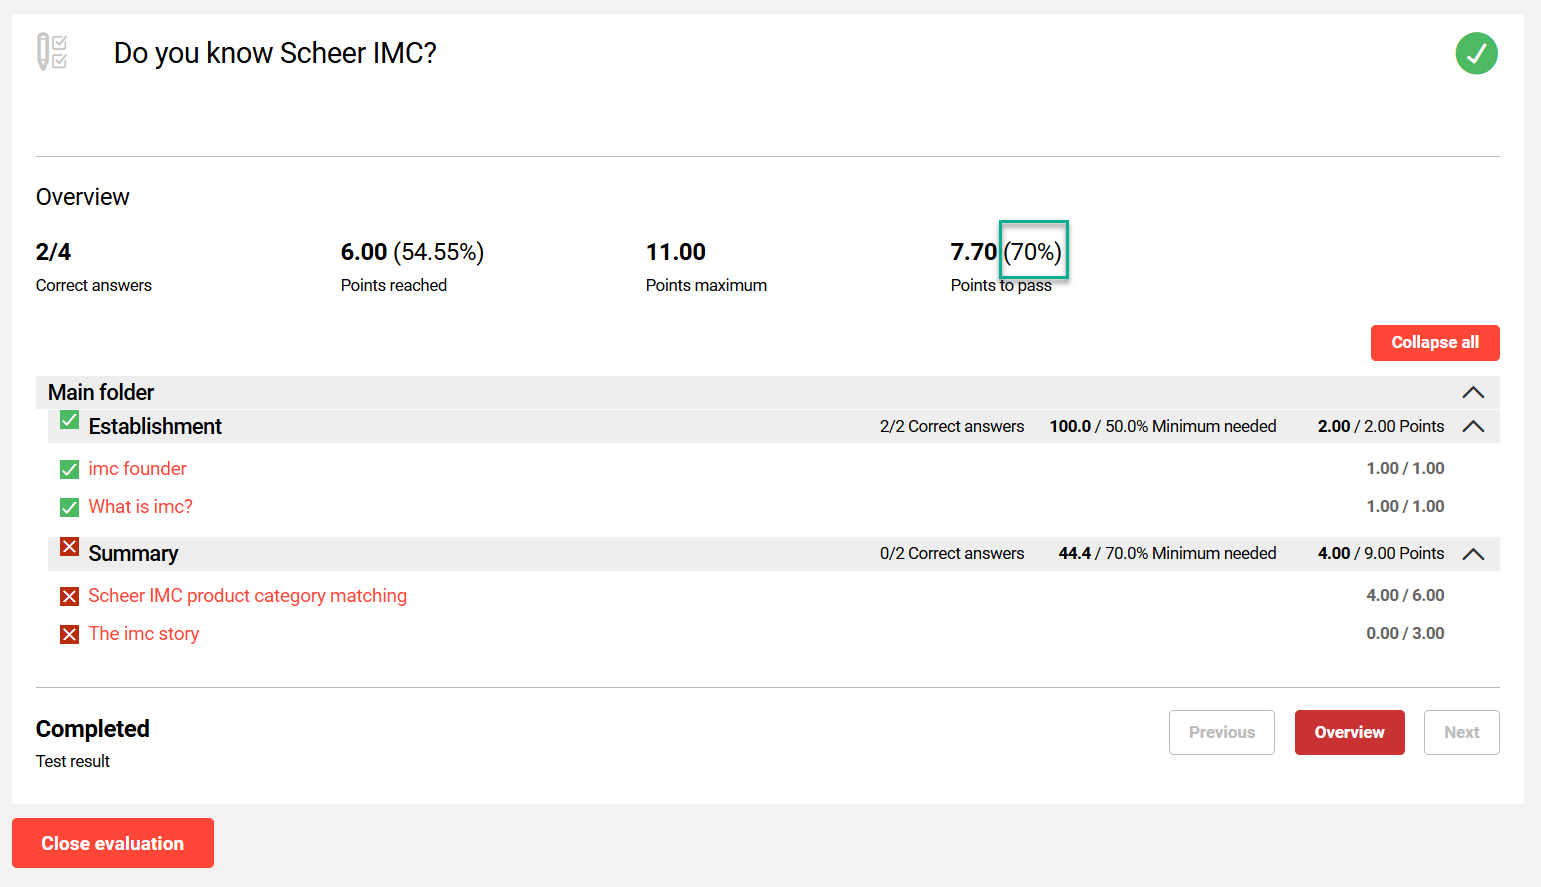Open the imc founder question
Screen dimensions: 1541x887
click(137, 468)
